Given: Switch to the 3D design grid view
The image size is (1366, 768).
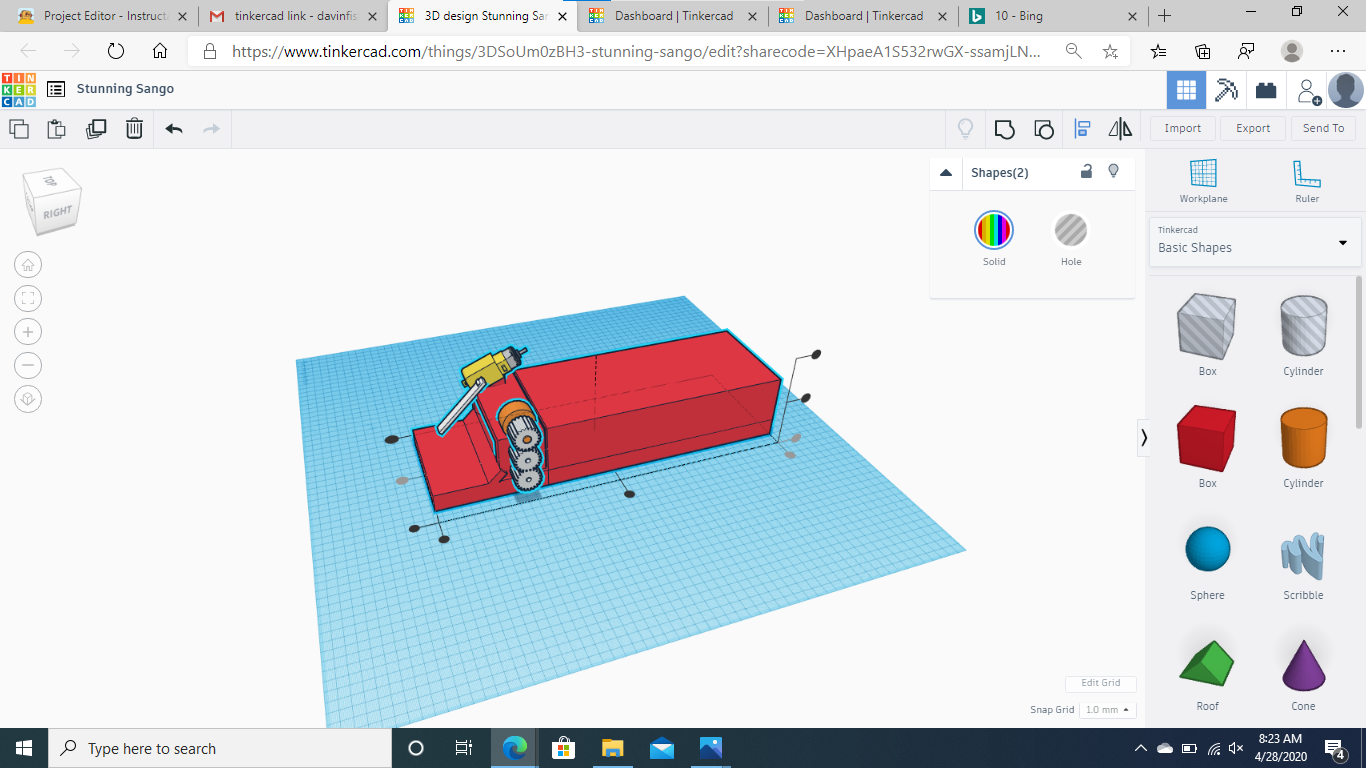Looking at the screenshot, I should 1186,90.
